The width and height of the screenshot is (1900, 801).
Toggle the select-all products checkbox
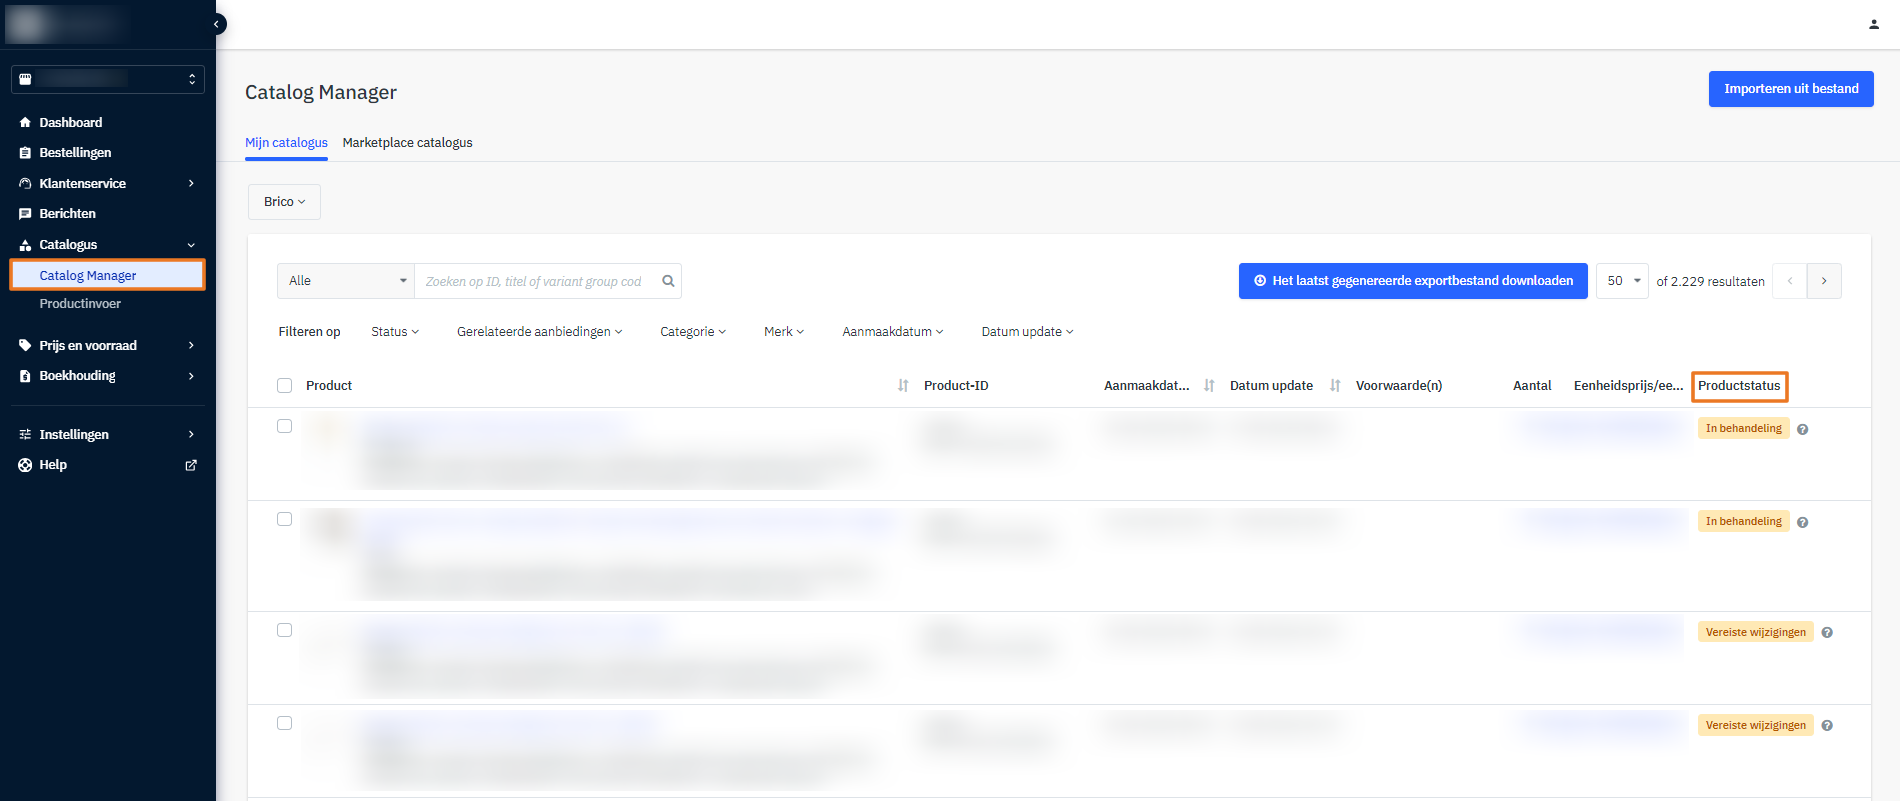(285, 386)
